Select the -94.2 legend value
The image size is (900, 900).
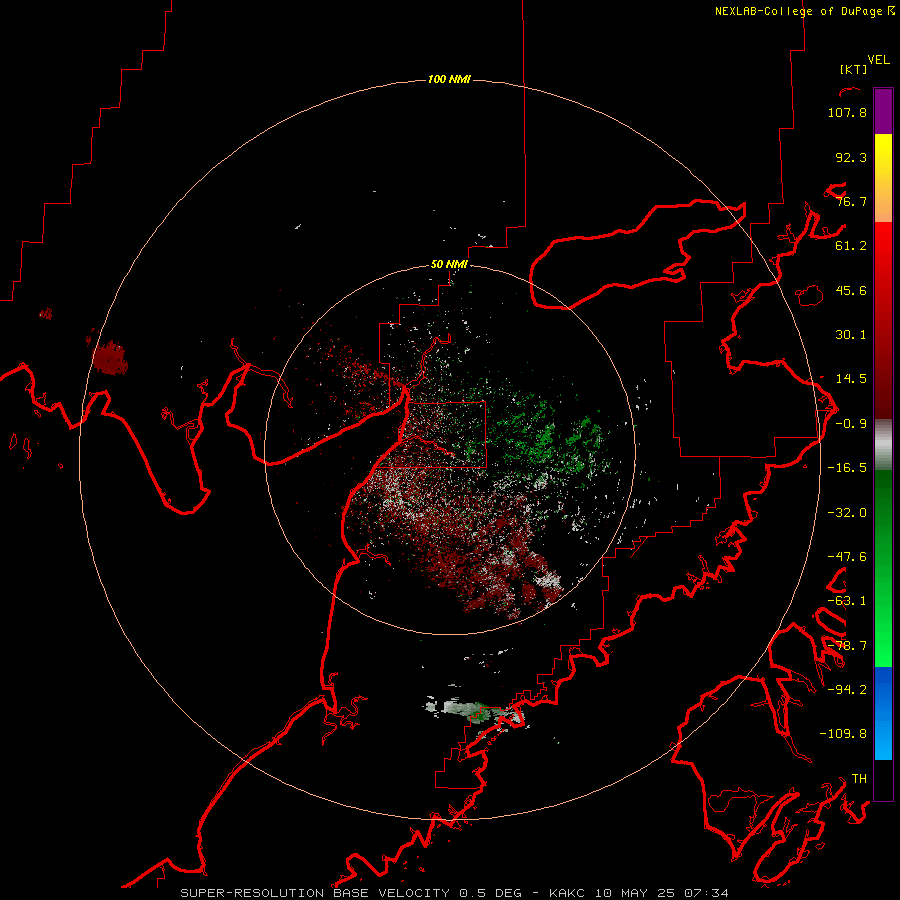(847, 689)
